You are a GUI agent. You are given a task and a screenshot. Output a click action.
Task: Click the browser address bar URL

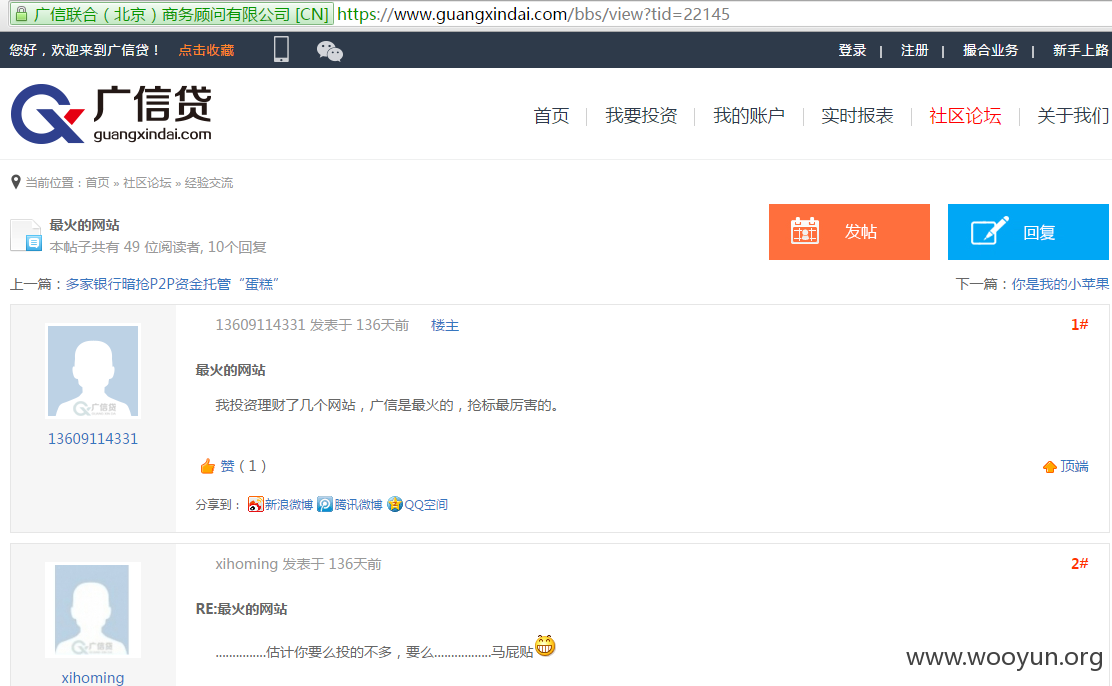(533, 14)
